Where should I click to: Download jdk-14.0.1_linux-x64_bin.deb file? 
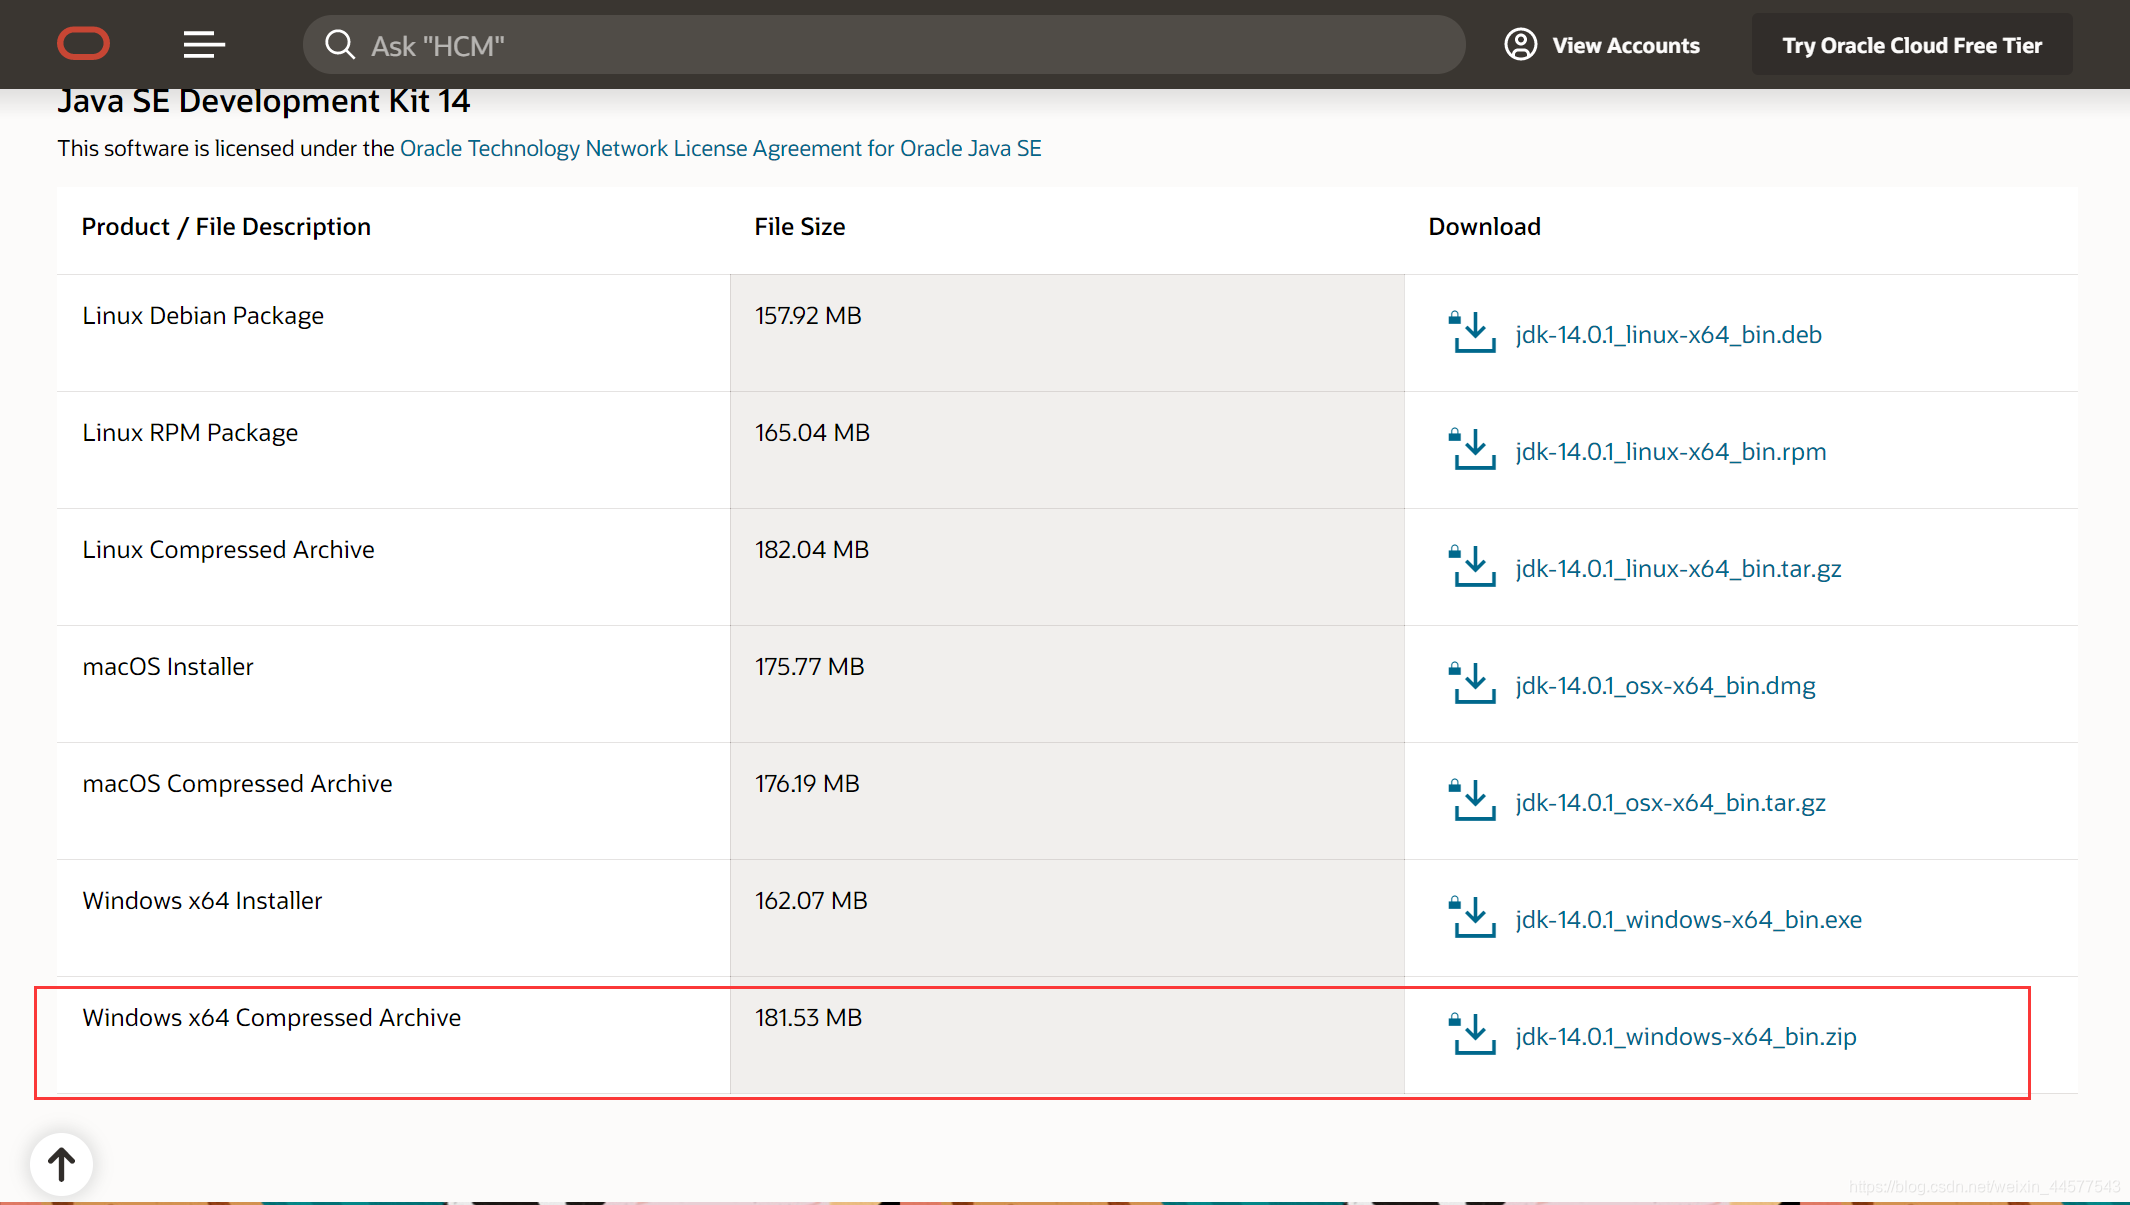click(1668, 334)
